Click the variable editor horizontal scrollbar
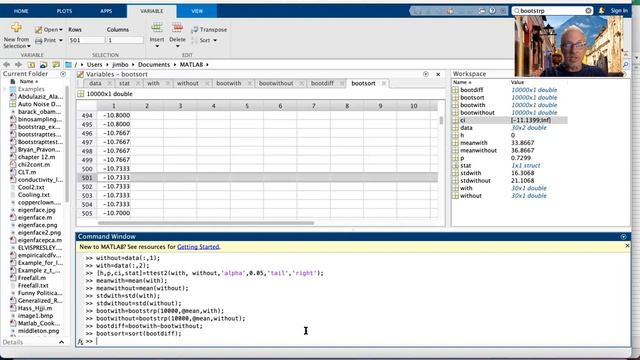This screenshot has width=640, height=360. point(206,223)
